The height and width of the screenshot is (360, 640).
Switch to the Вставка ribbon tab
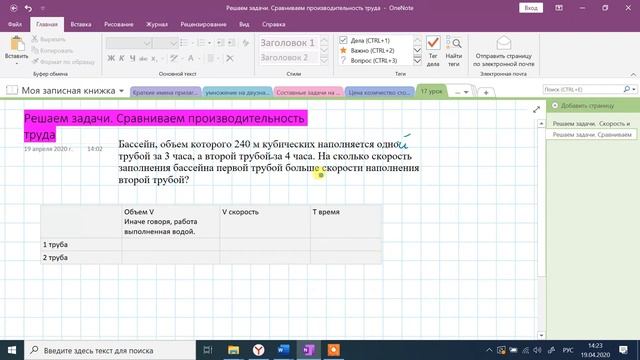pyautogui.click(x=81, y=24)
